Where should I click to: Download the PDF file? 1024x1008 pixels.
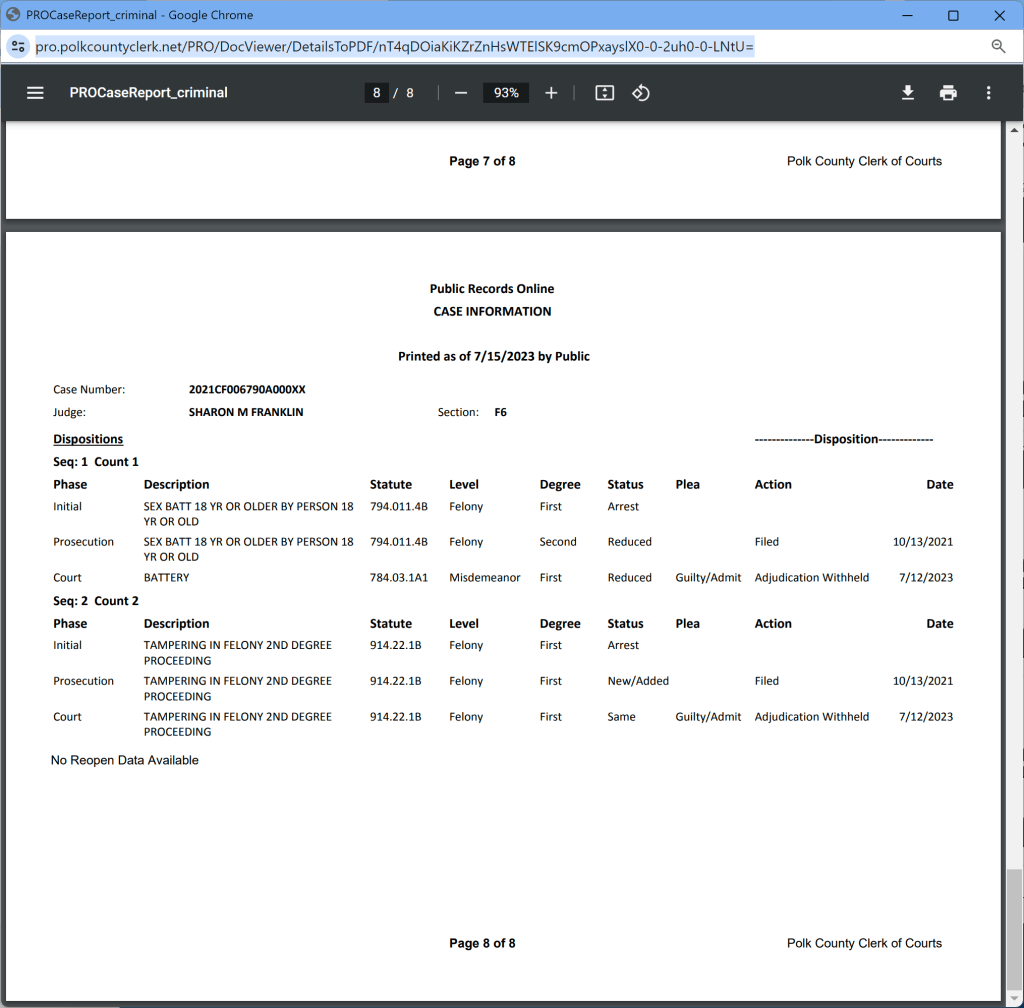click(908, 93)
